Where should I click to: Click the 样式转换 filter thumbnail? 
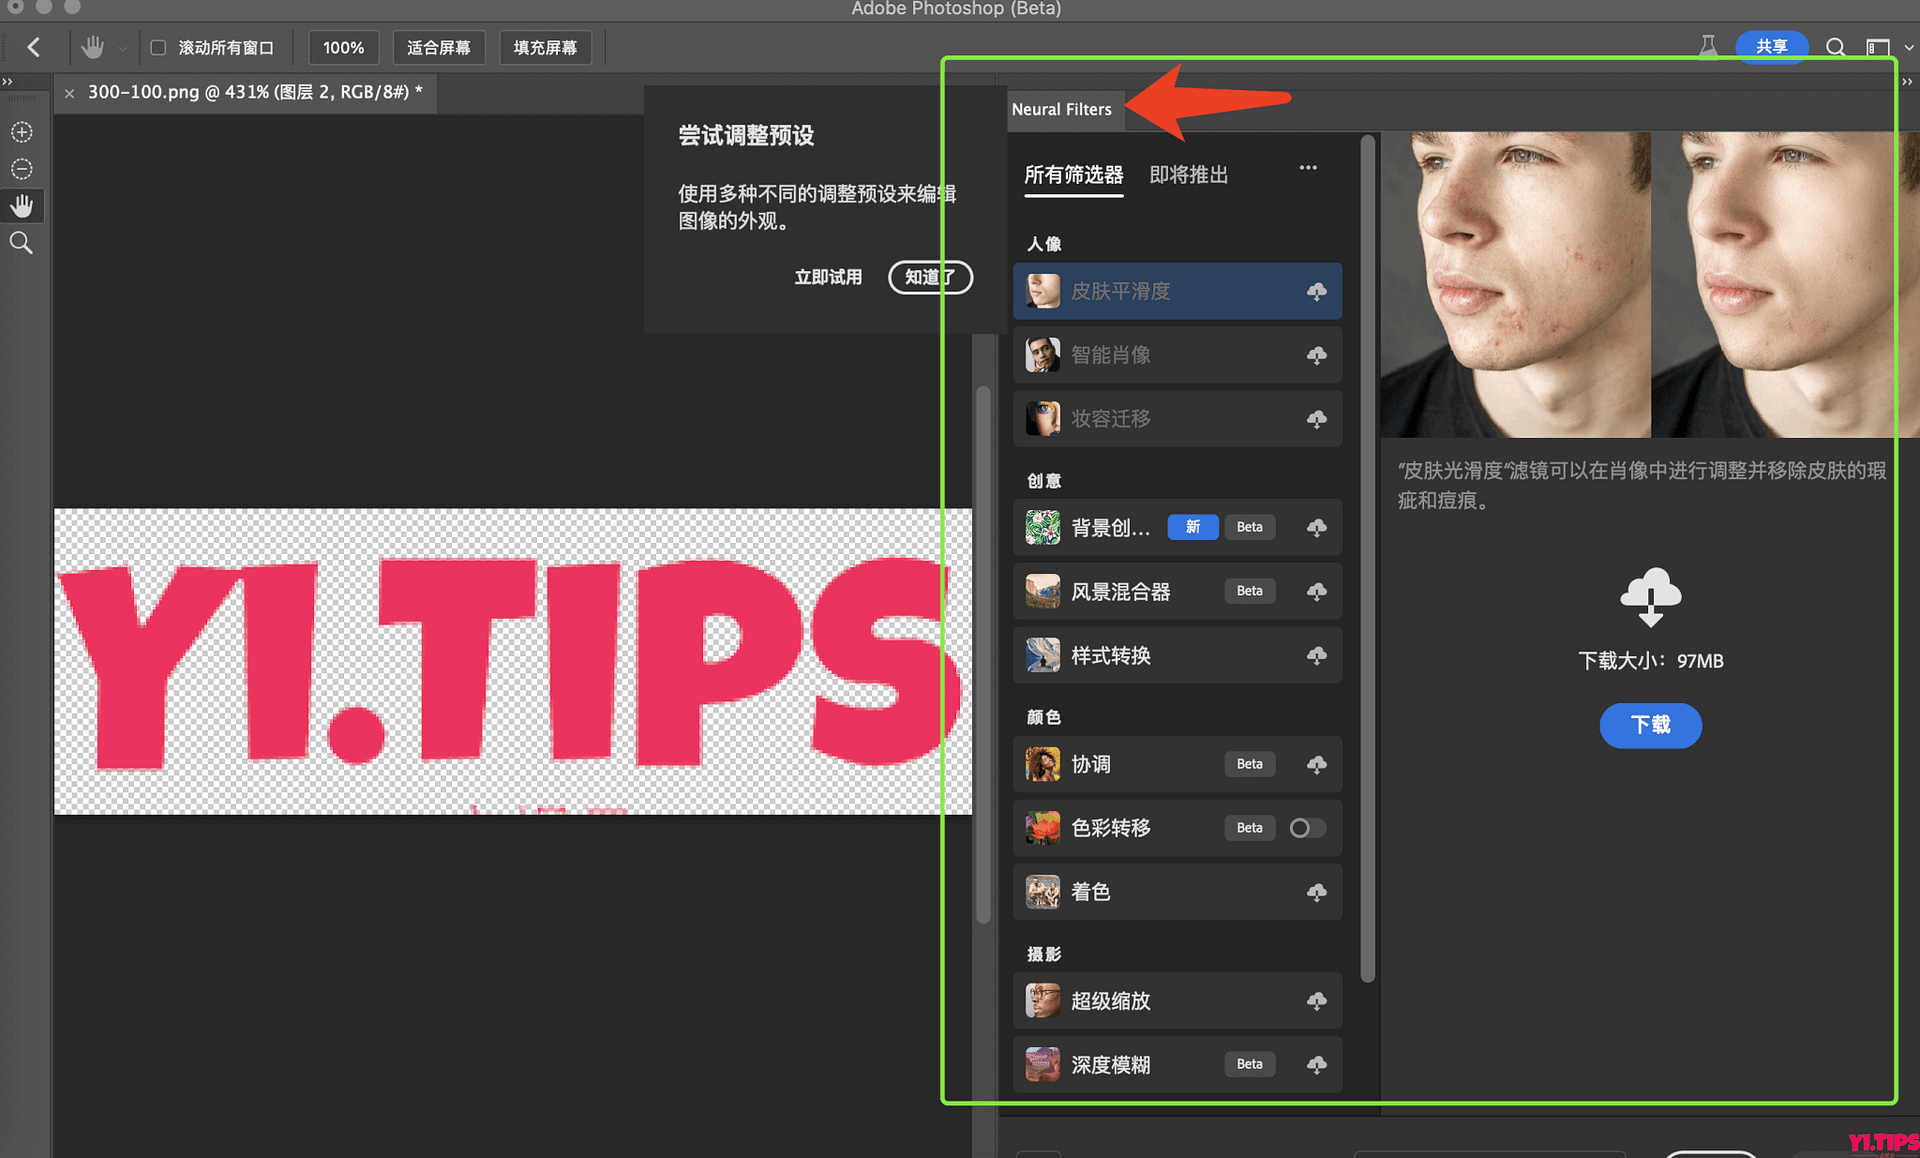[1042, 655]
